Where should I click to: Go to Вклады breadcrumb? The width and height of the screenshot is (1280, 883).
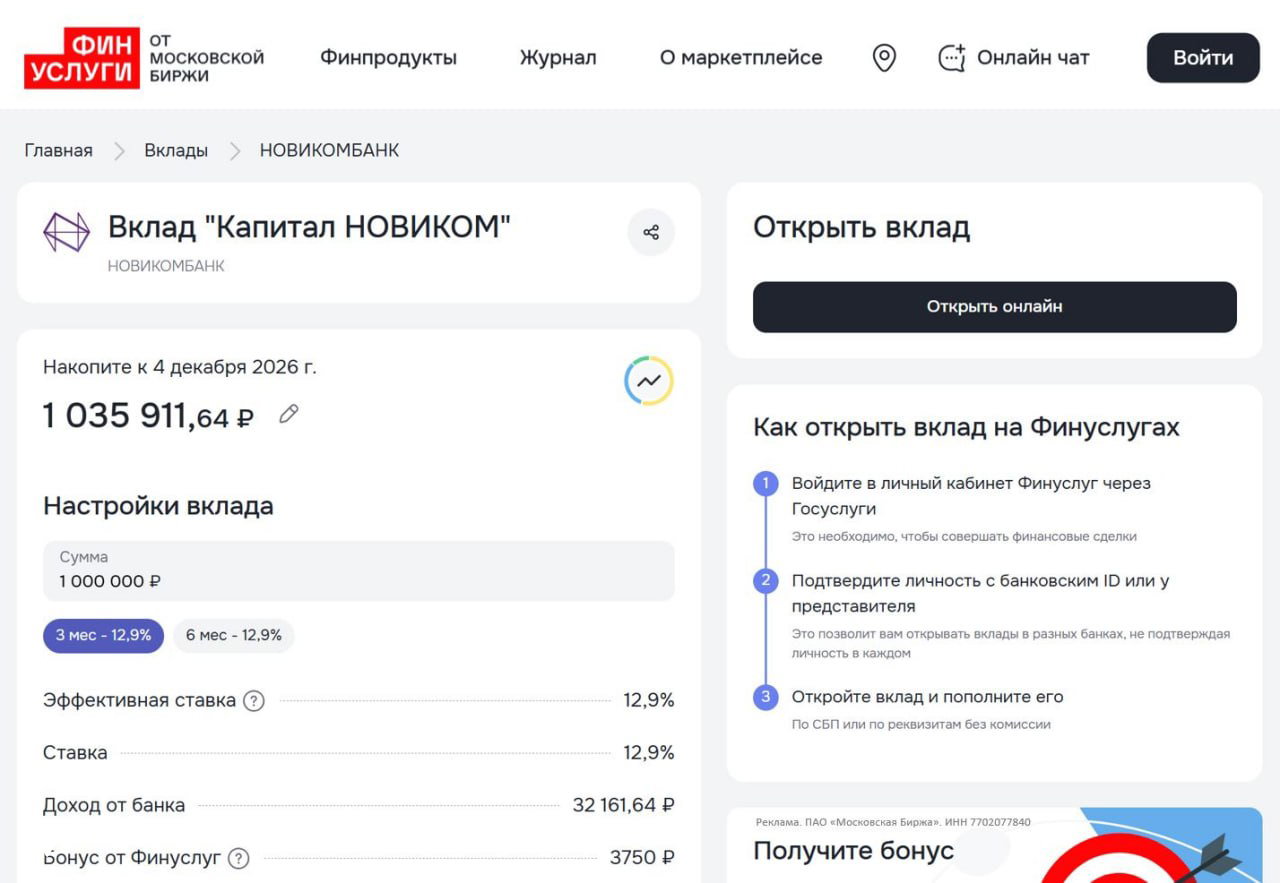(176, 151)
